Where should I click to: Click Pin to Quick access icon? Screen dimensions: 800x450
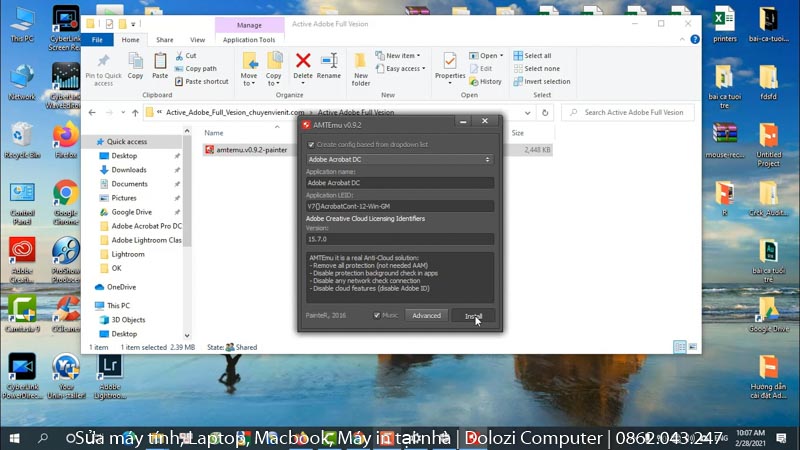coord(103,65)
